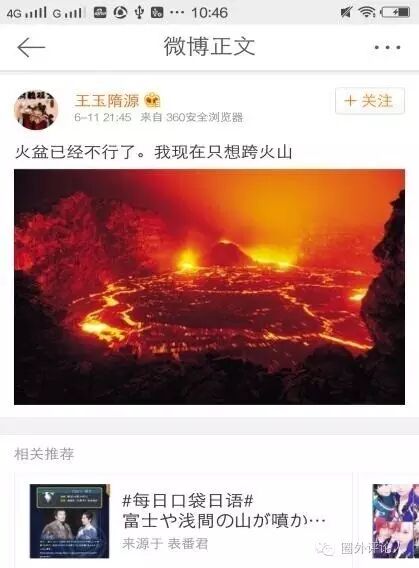
Task: Tap the WiFi status icon
Action: 367,12
